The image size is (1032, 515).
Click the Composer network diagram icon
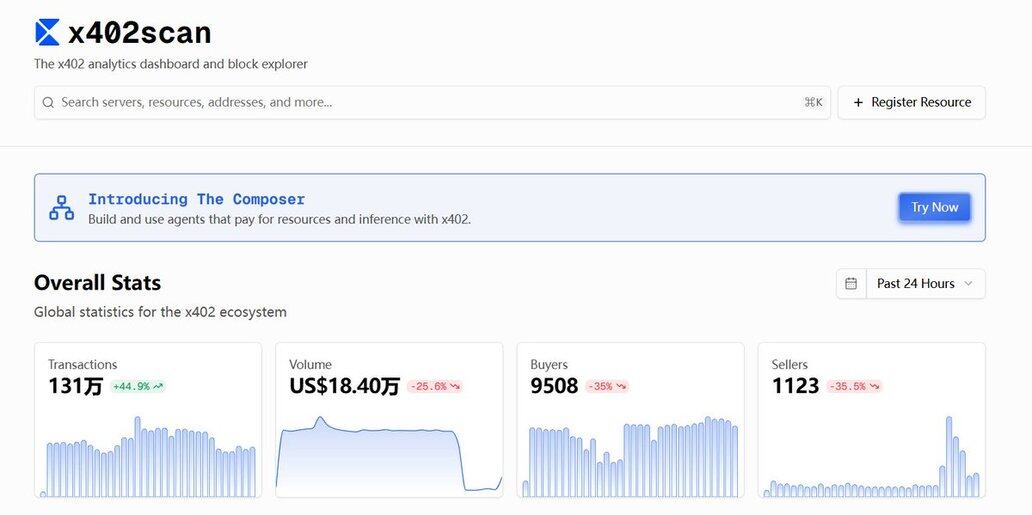[62, 208]
